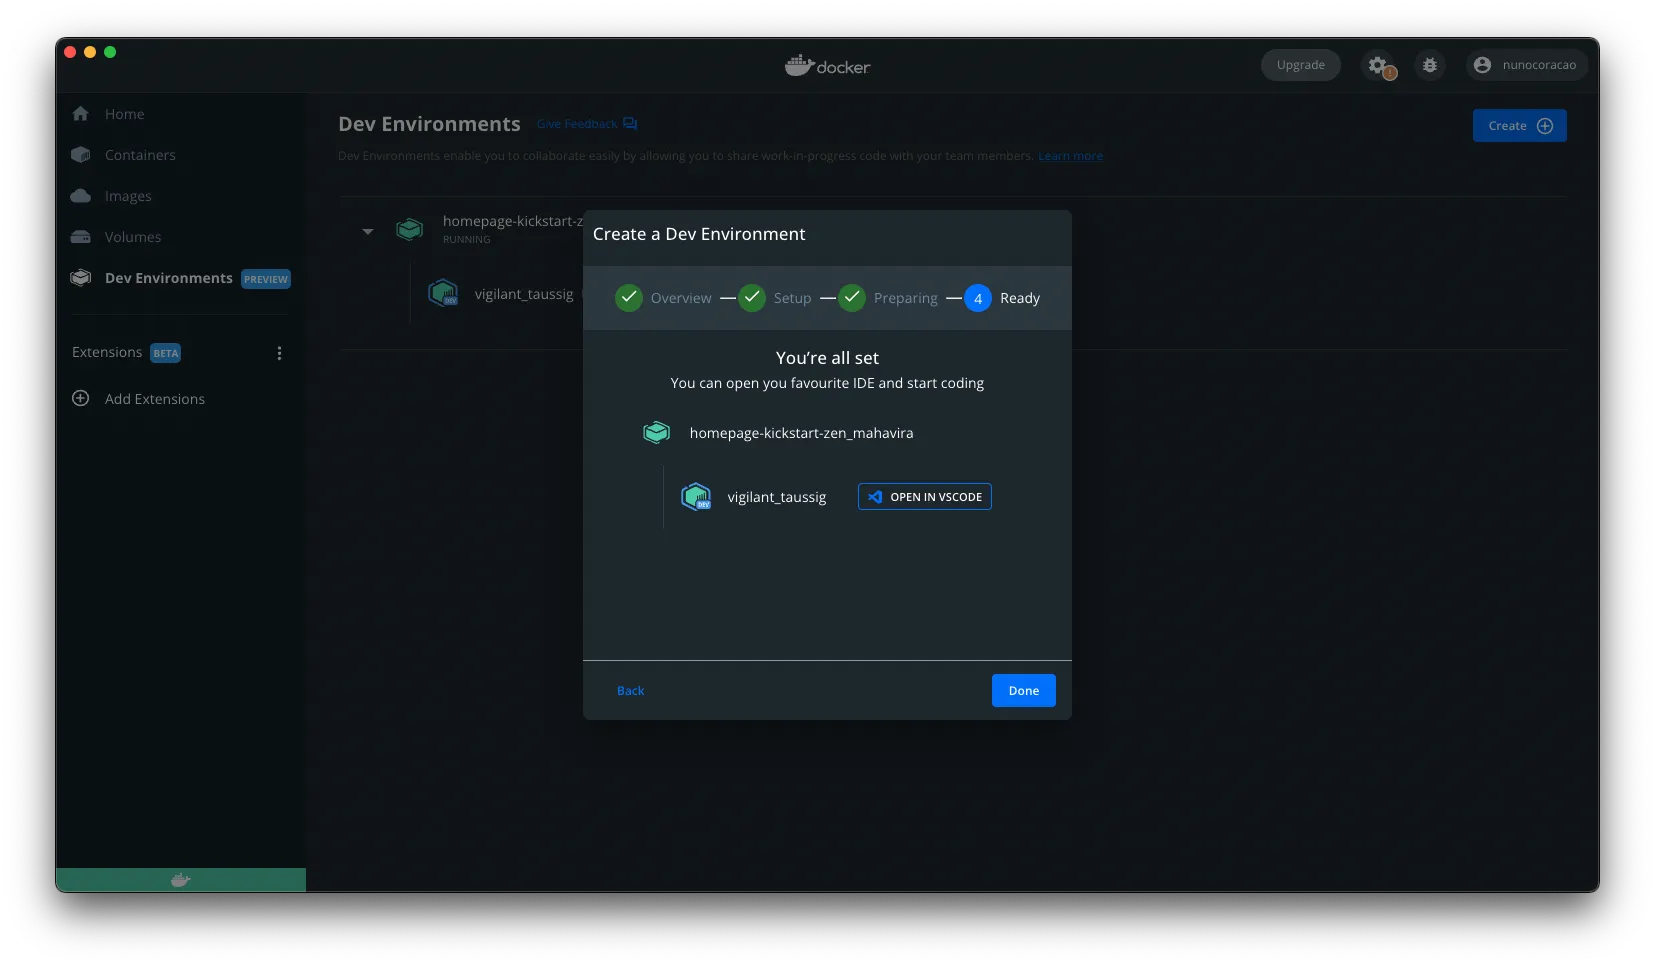Click the homepage-kickstart-zen_mahavira environment icon in dialog
This screenshot has height=966, width=1655.
[656, 433]
